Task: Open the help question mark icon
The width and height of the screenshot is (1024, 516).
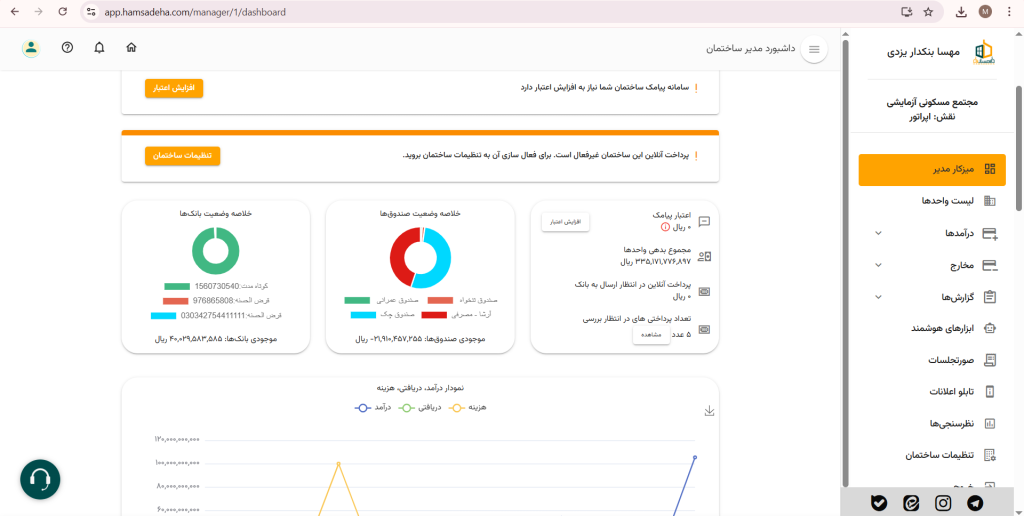Action: pos(67,48)
